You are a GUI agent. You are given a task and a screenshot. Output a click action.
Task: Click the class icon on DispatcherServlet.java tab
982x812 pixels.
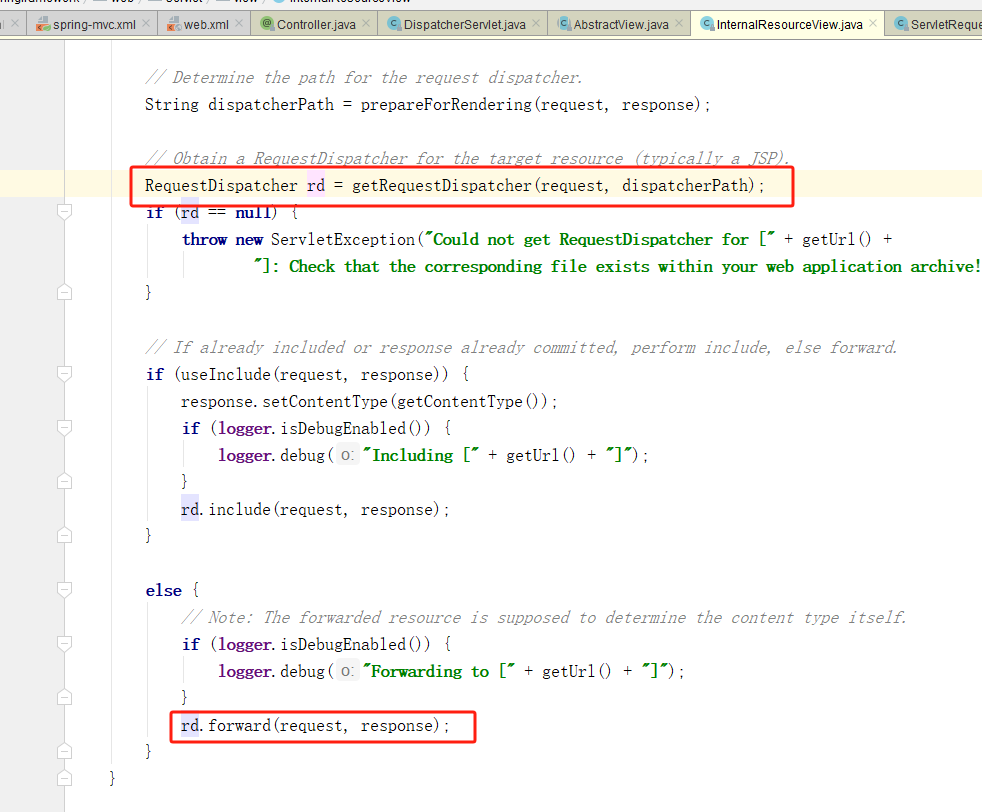point(394,24)
